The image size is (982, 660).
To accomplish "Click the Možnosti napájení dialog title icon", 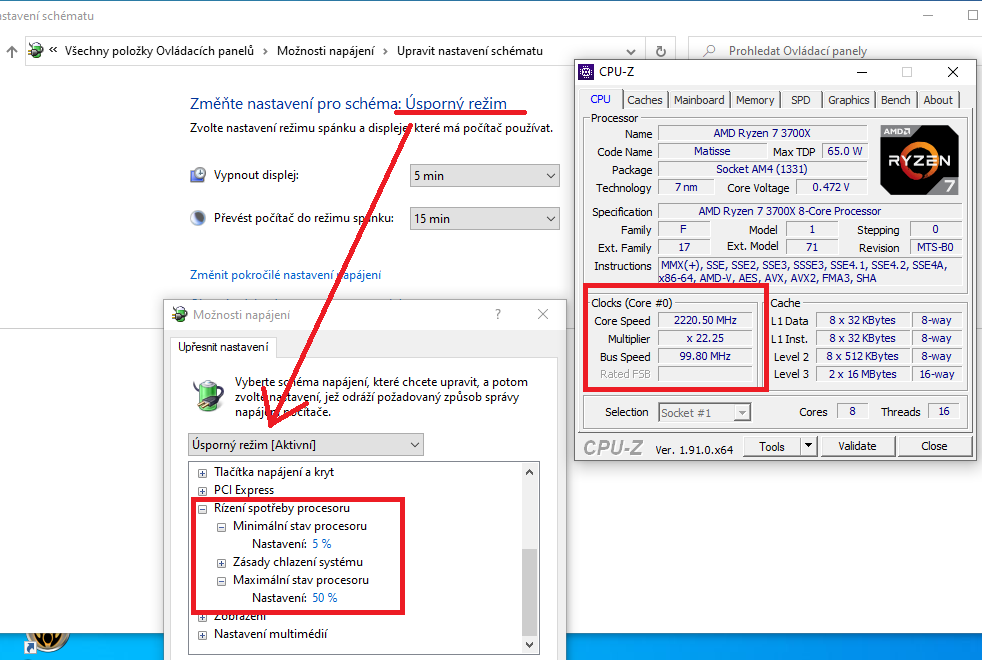I will (x=180, y=314).
